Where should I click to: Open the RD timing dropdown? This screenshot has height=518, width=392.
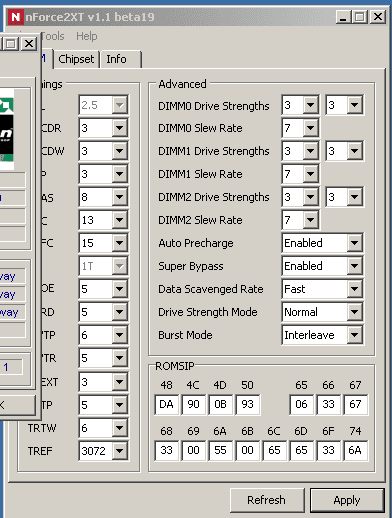coord(103,312)
